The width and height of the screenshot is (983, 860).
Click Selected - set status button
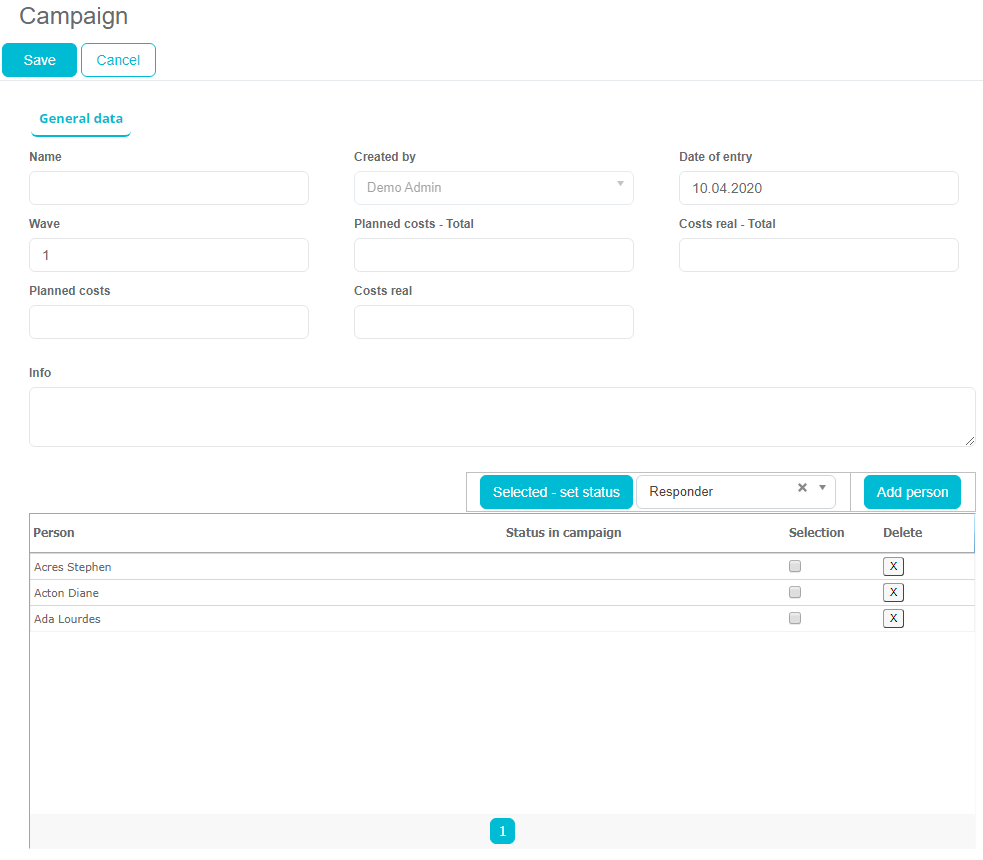(556, 492)
